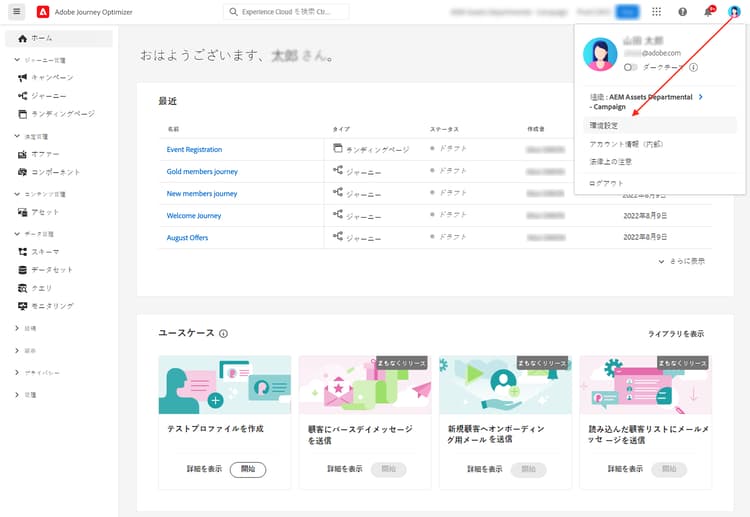Click the キャンペーン megaphone icon
The height and width of the screenshot is (517, 750).
(x=22, y=77)
